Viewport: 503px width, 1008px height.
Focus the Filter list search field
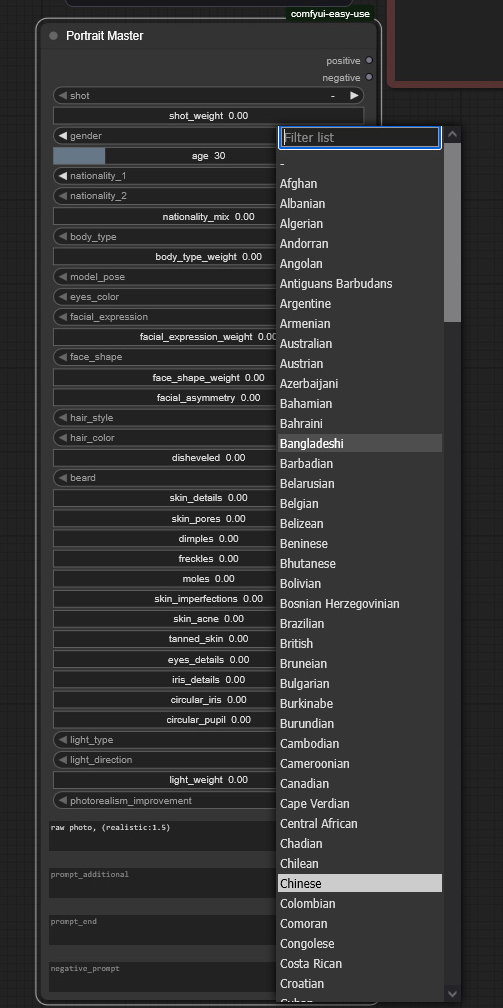click(x=360, y=138)
